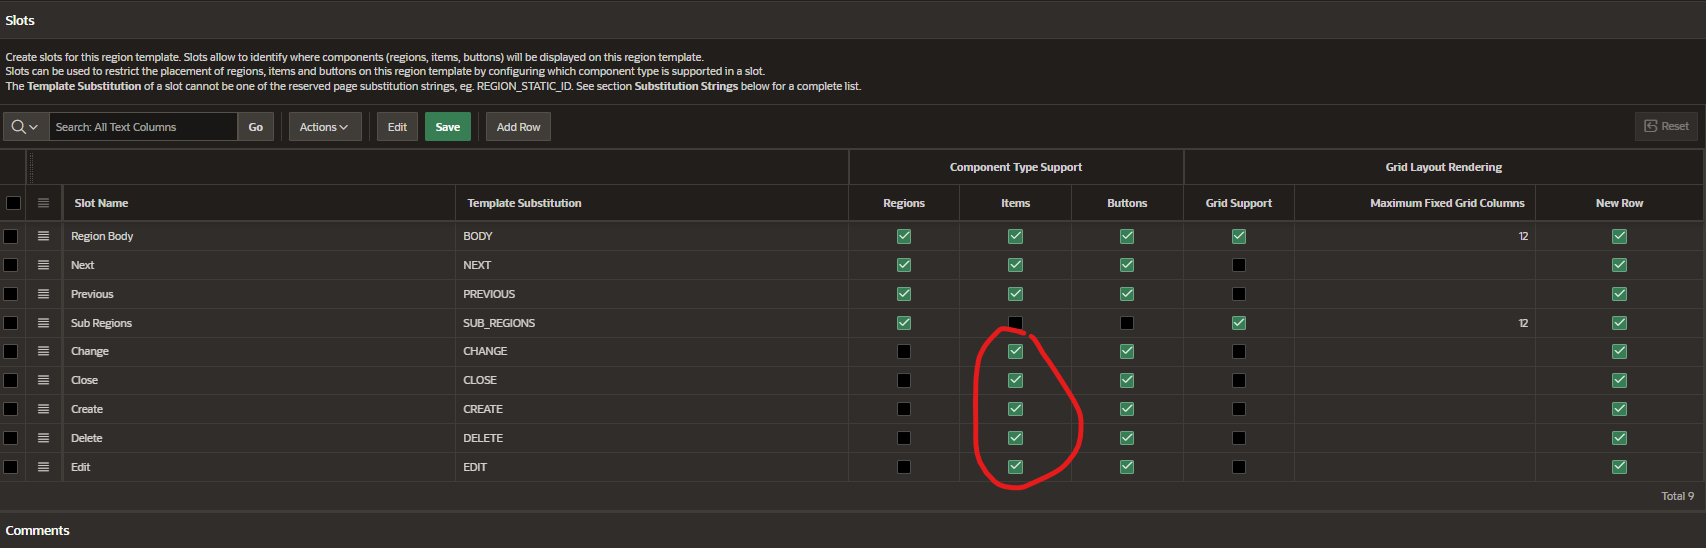The width and height of the screenshot is (1706, 548).
Task: Toggle Grid Support for Next slot
Action: coord(1239,265)
